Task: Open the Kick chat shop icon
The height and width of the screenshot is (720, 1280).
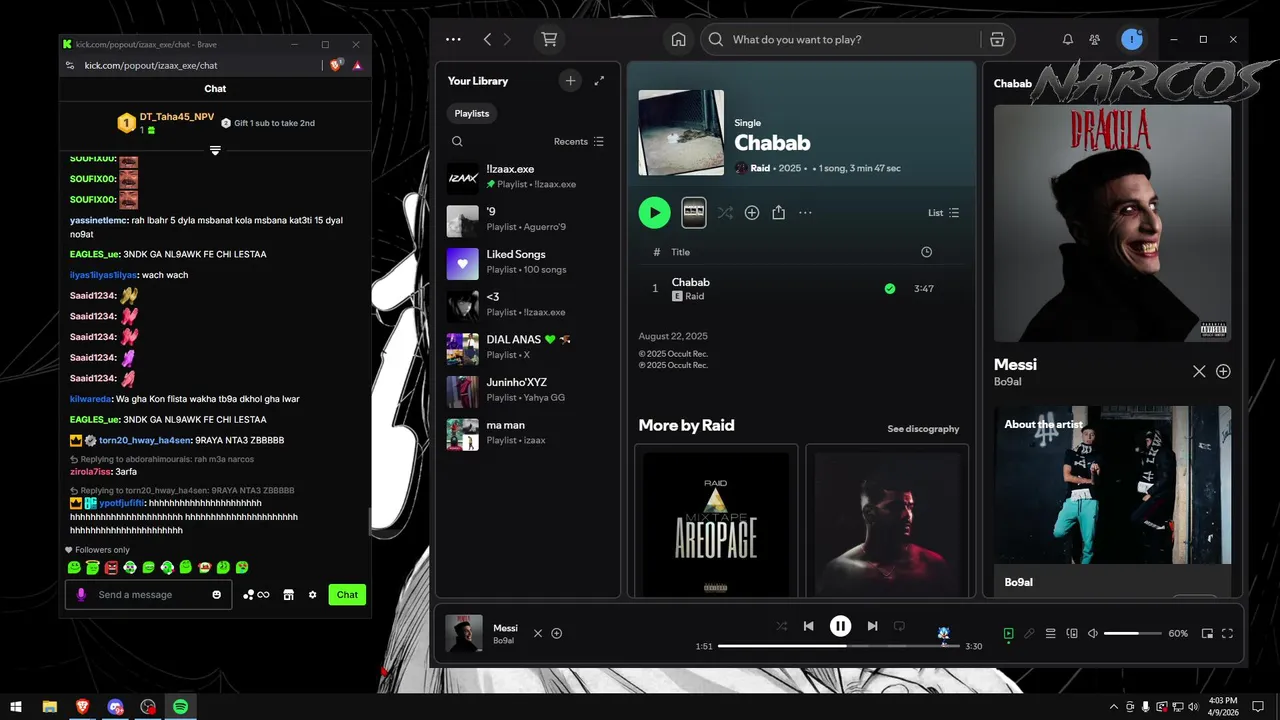Action: click(288, 595)
